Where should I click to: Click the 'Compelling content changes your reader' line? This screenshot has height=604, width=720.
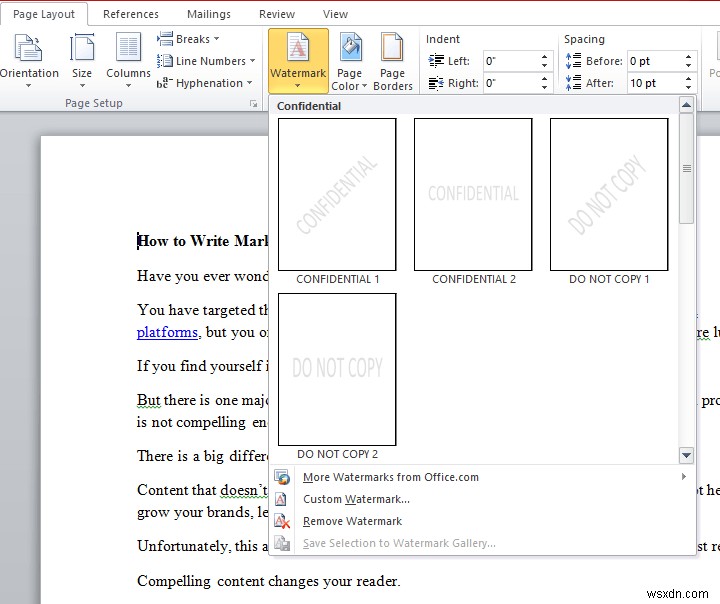(x=269, y=581)
